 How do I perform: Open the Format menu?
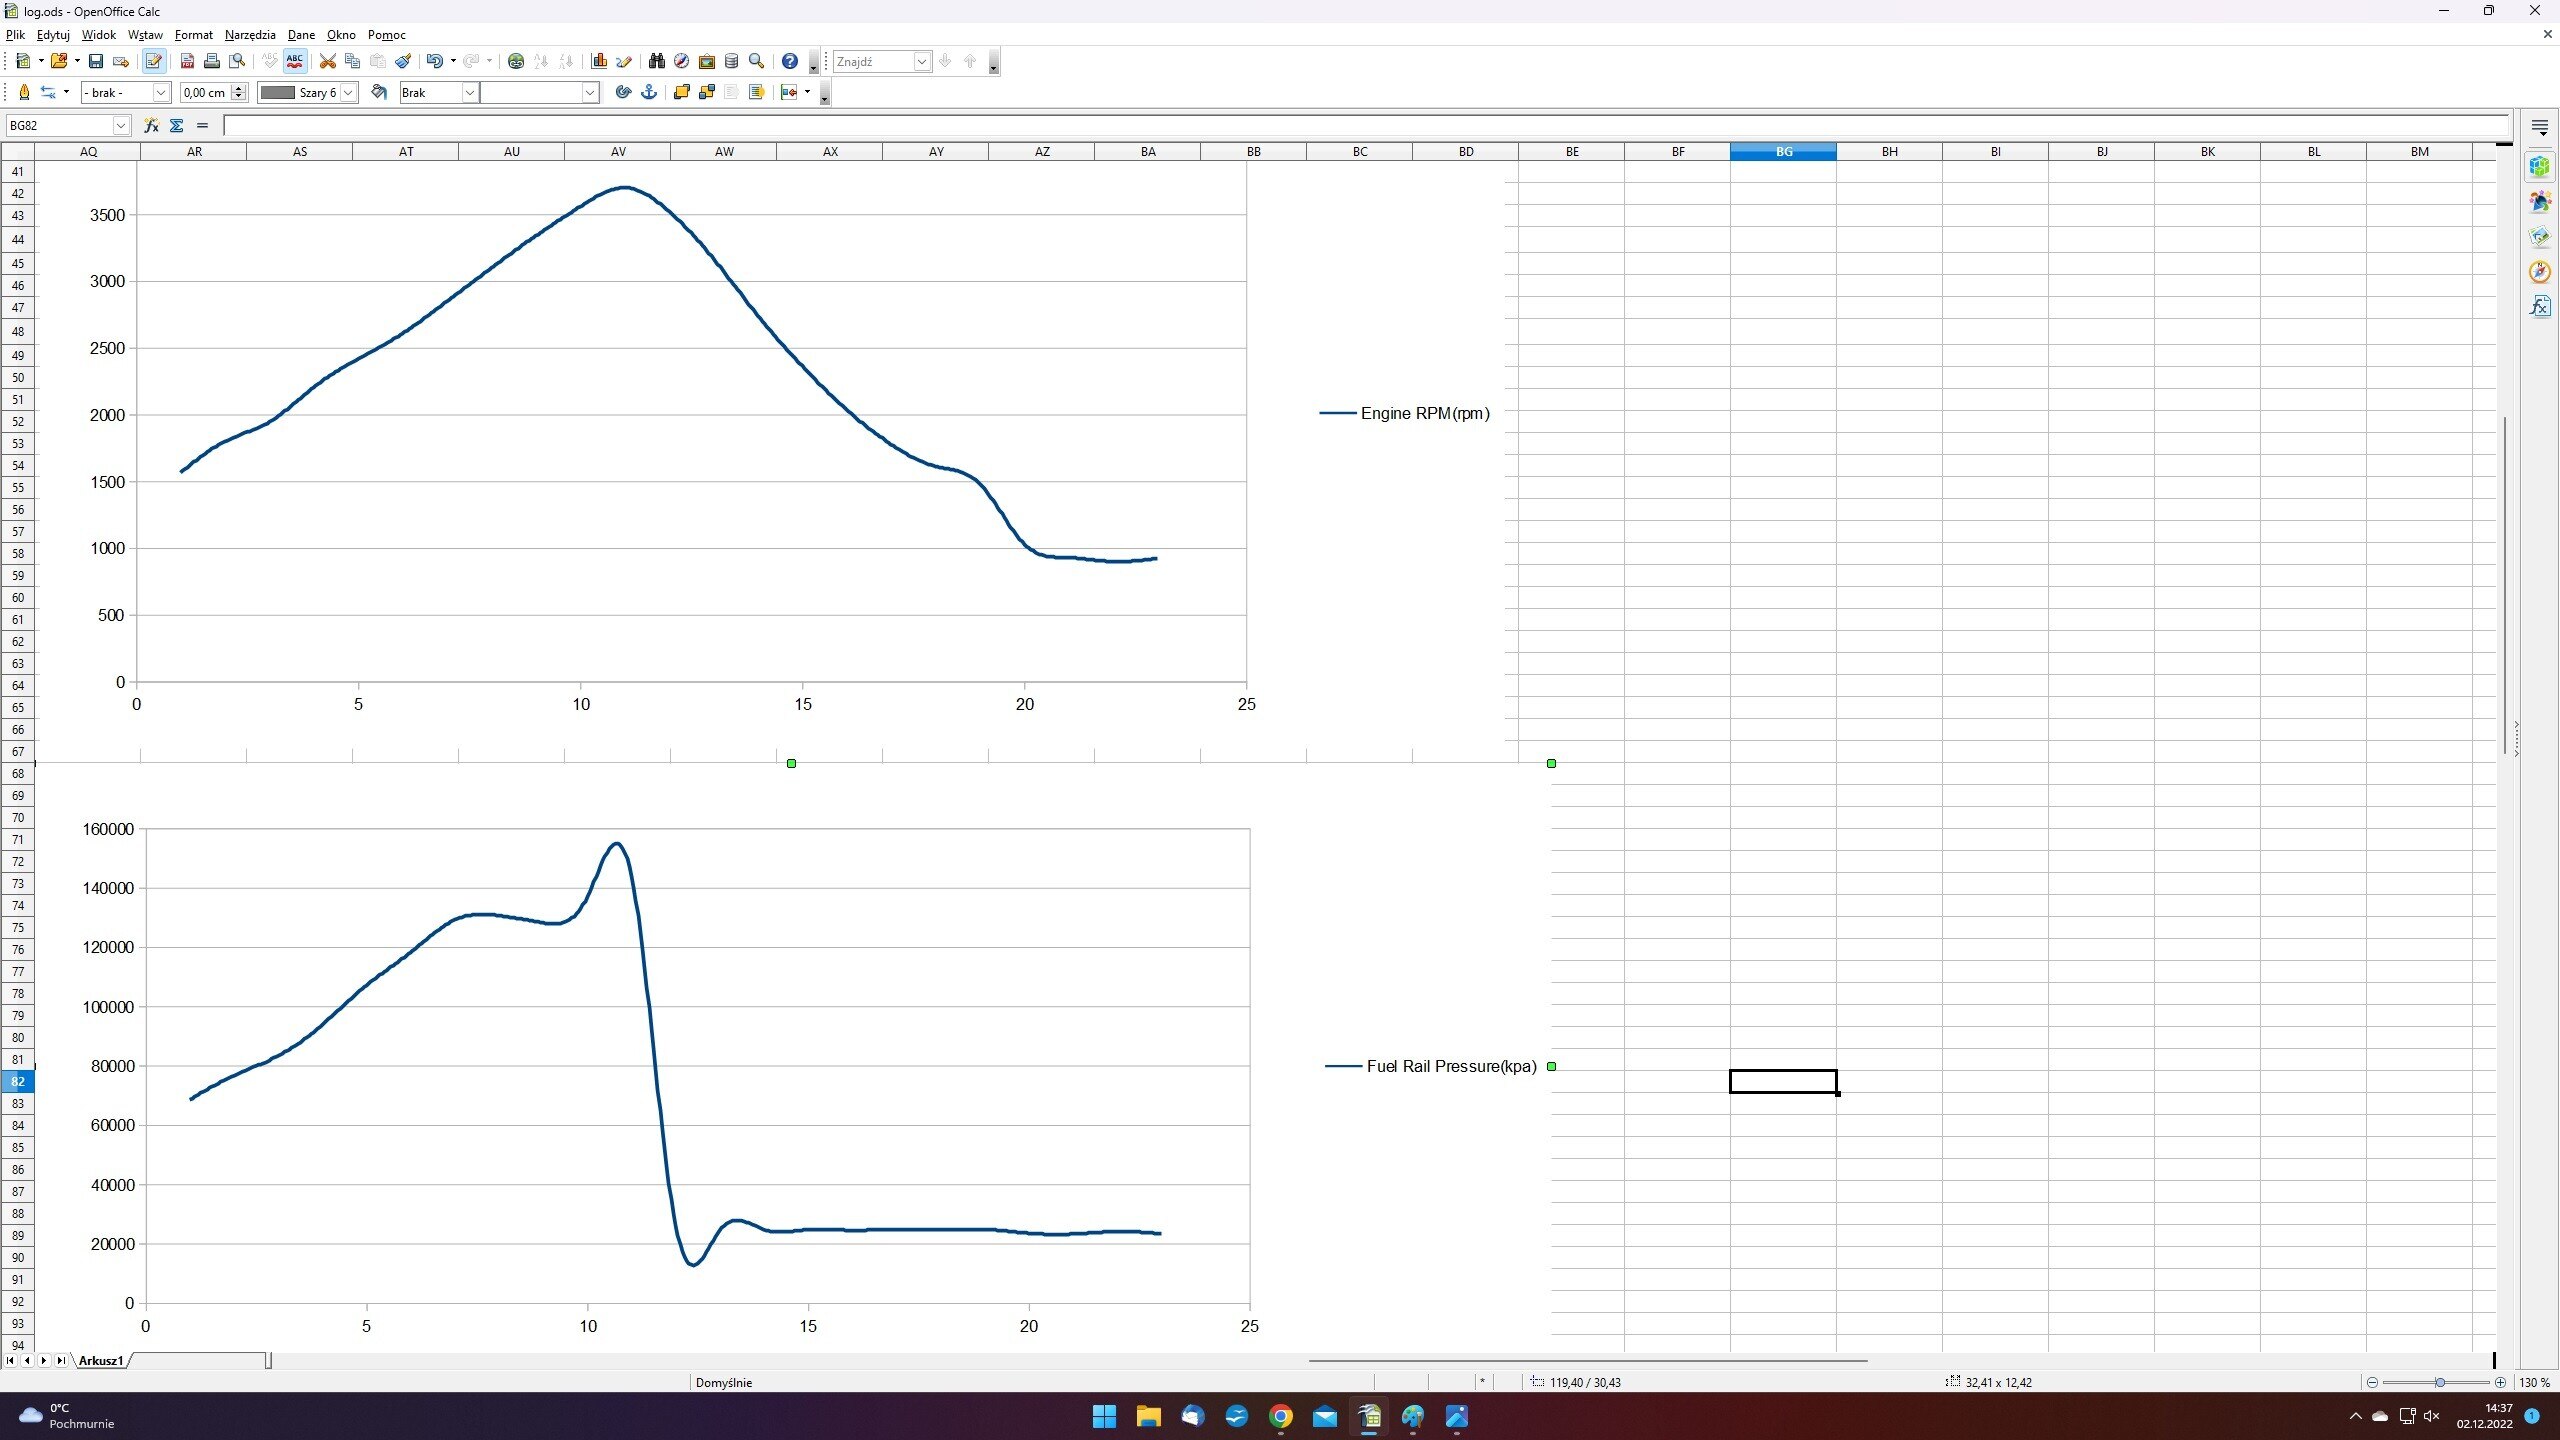(x=193, y=35)
